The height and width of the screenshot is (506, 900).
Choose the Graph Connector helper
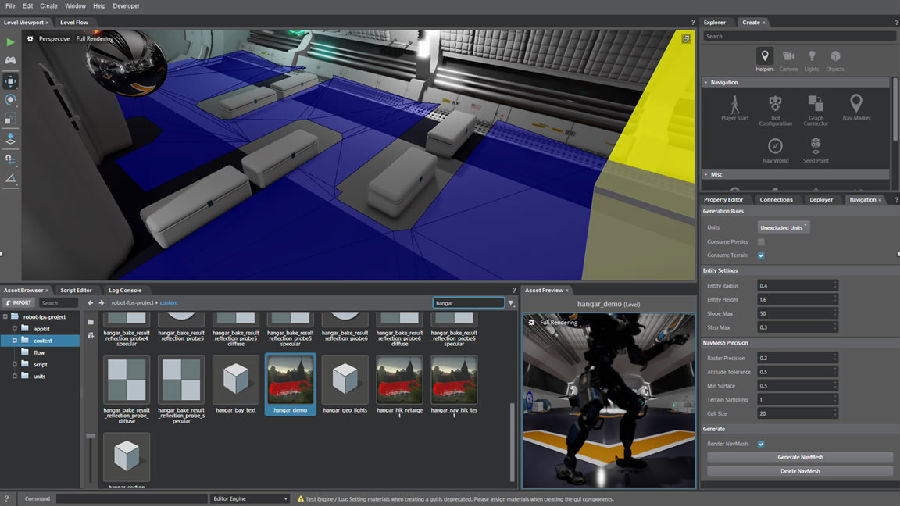[x=816, y=110]
